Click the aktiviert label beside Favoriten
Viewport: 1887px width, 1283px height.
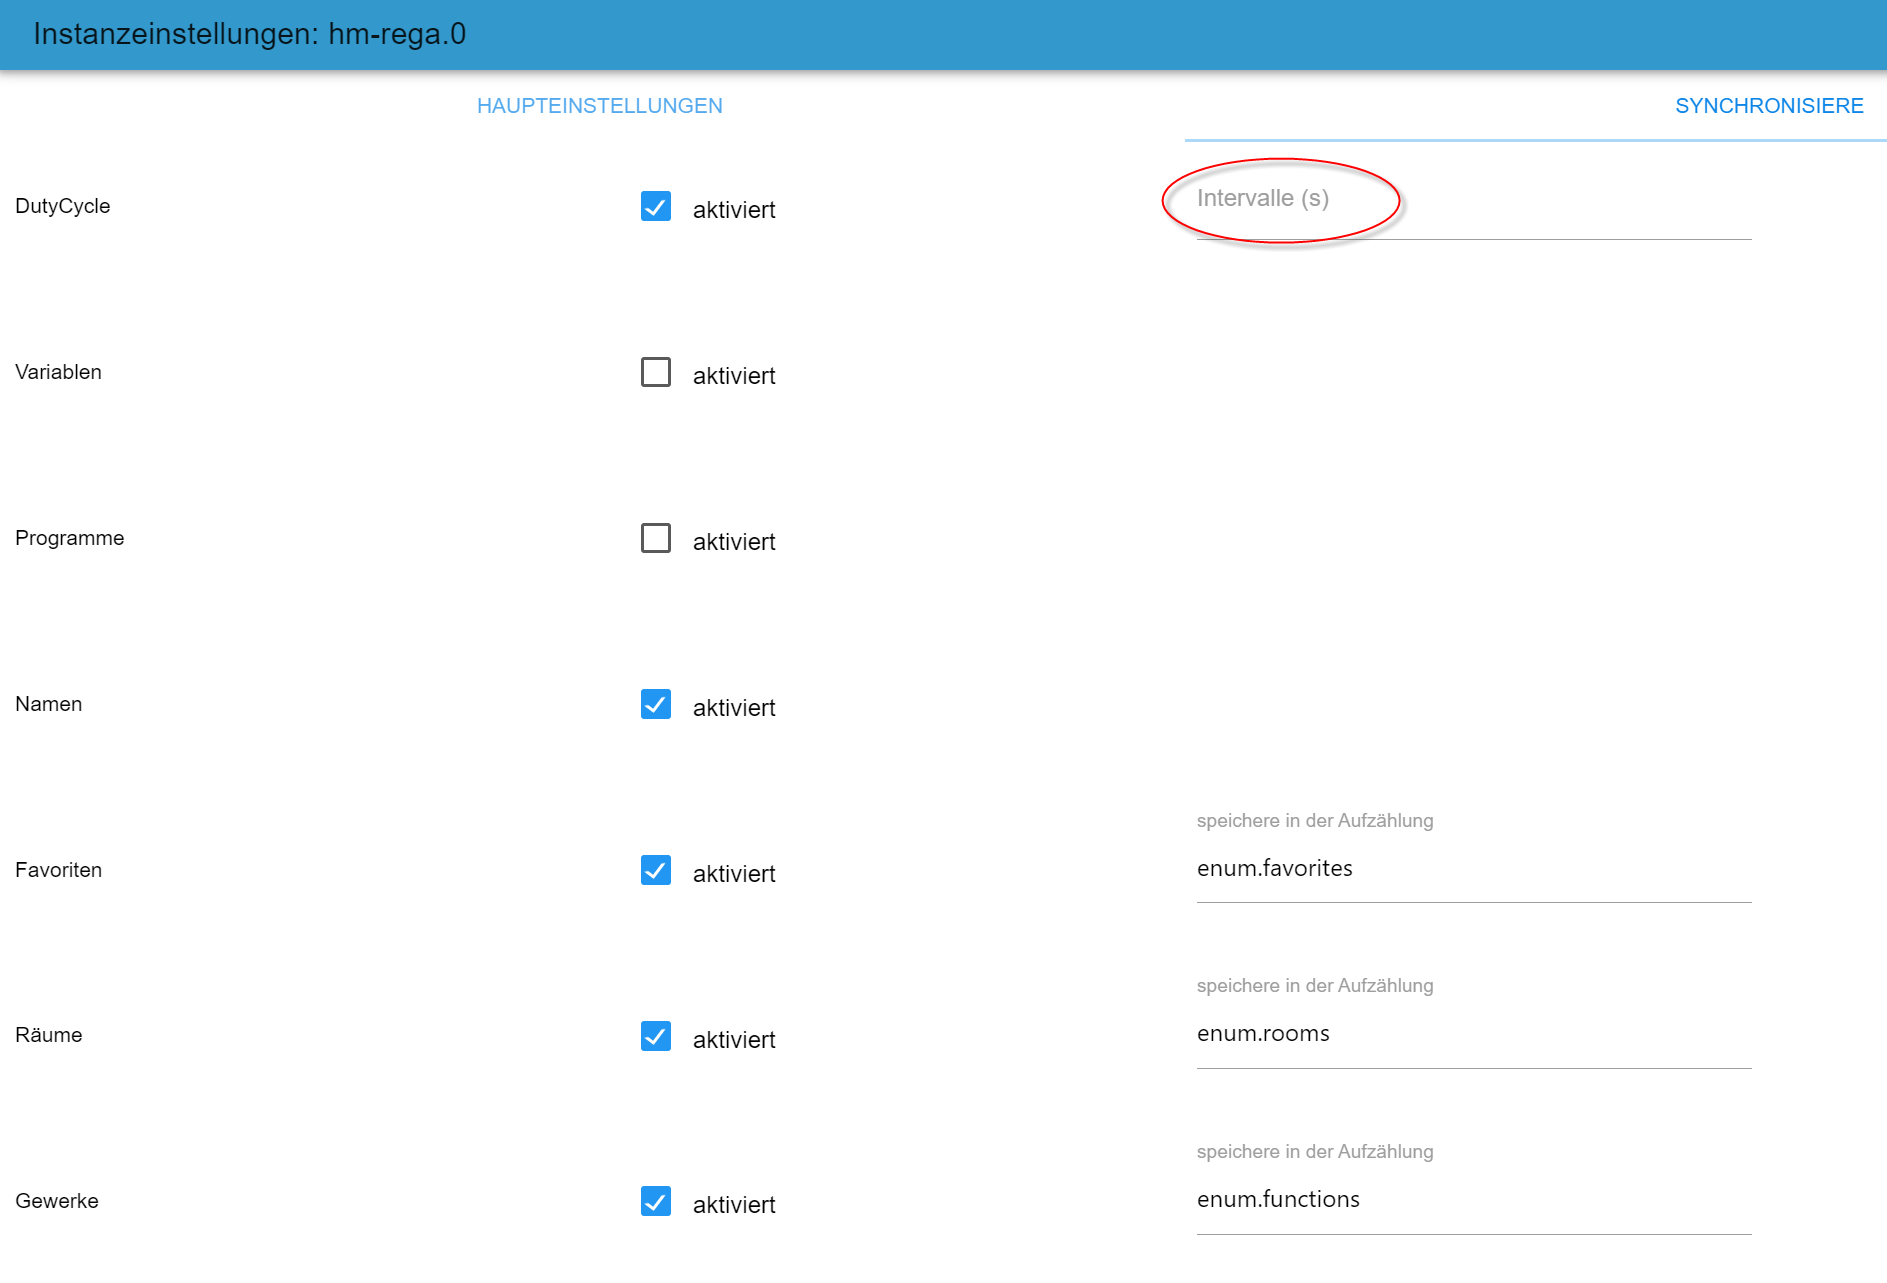[x=734, y=874]
